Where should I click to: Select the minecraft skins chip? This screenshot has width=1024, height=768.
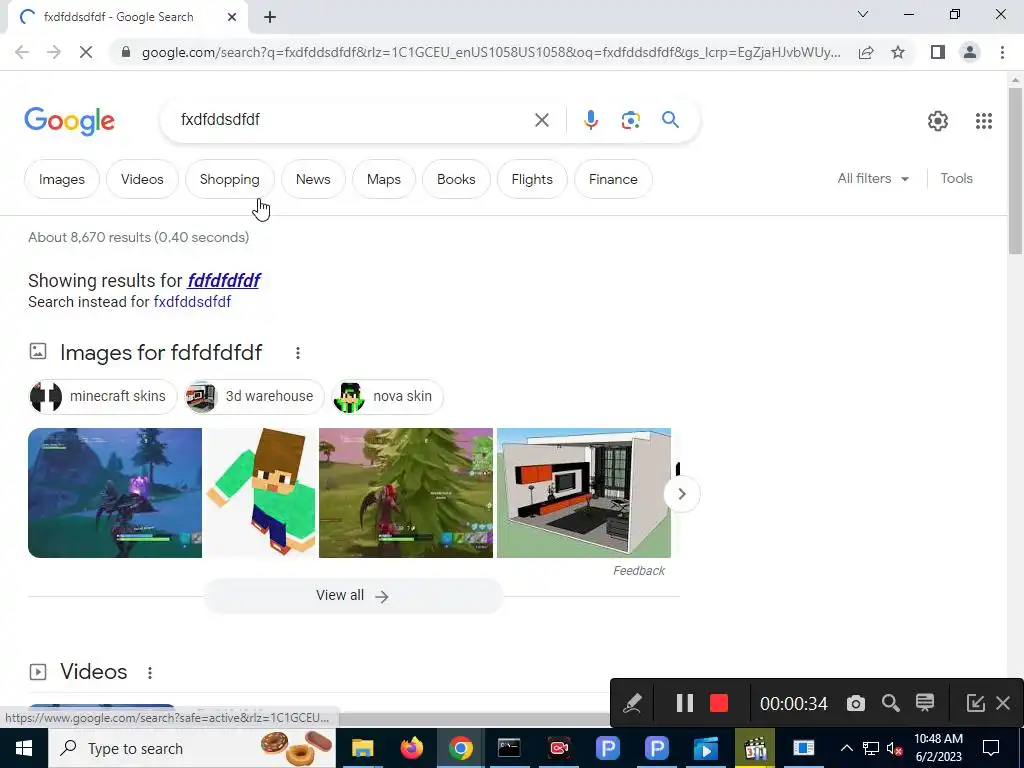click(x=103, y=396)
